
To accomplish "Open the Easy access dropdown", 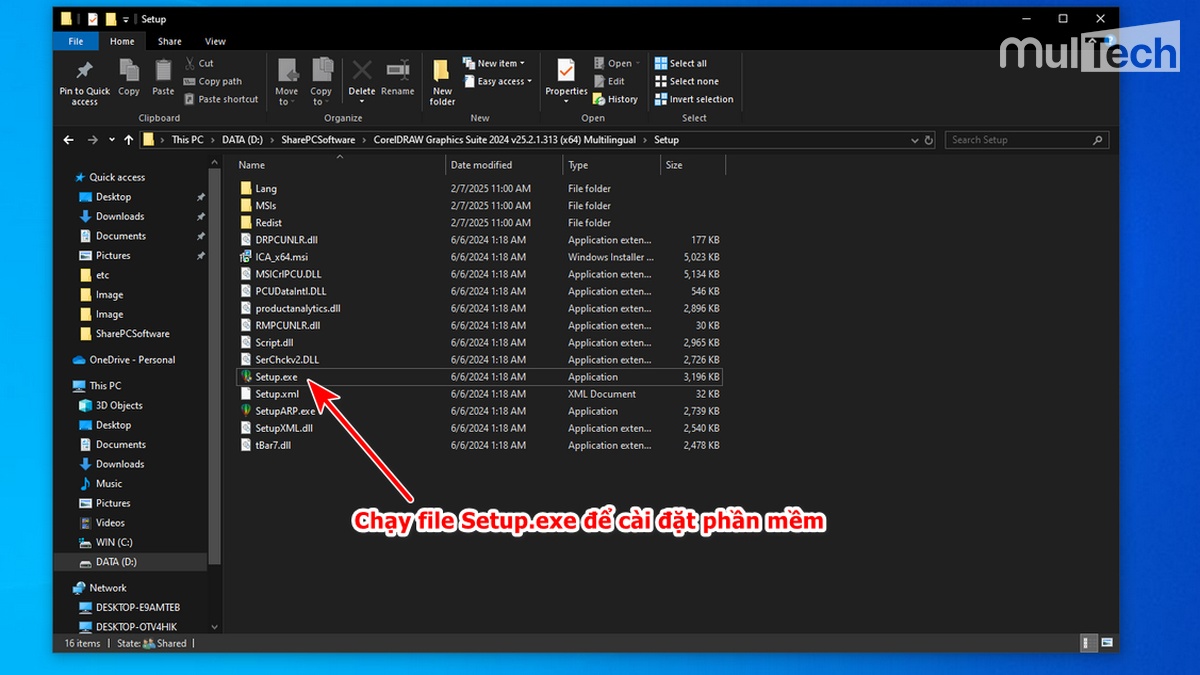I will (x=497, y=82).
